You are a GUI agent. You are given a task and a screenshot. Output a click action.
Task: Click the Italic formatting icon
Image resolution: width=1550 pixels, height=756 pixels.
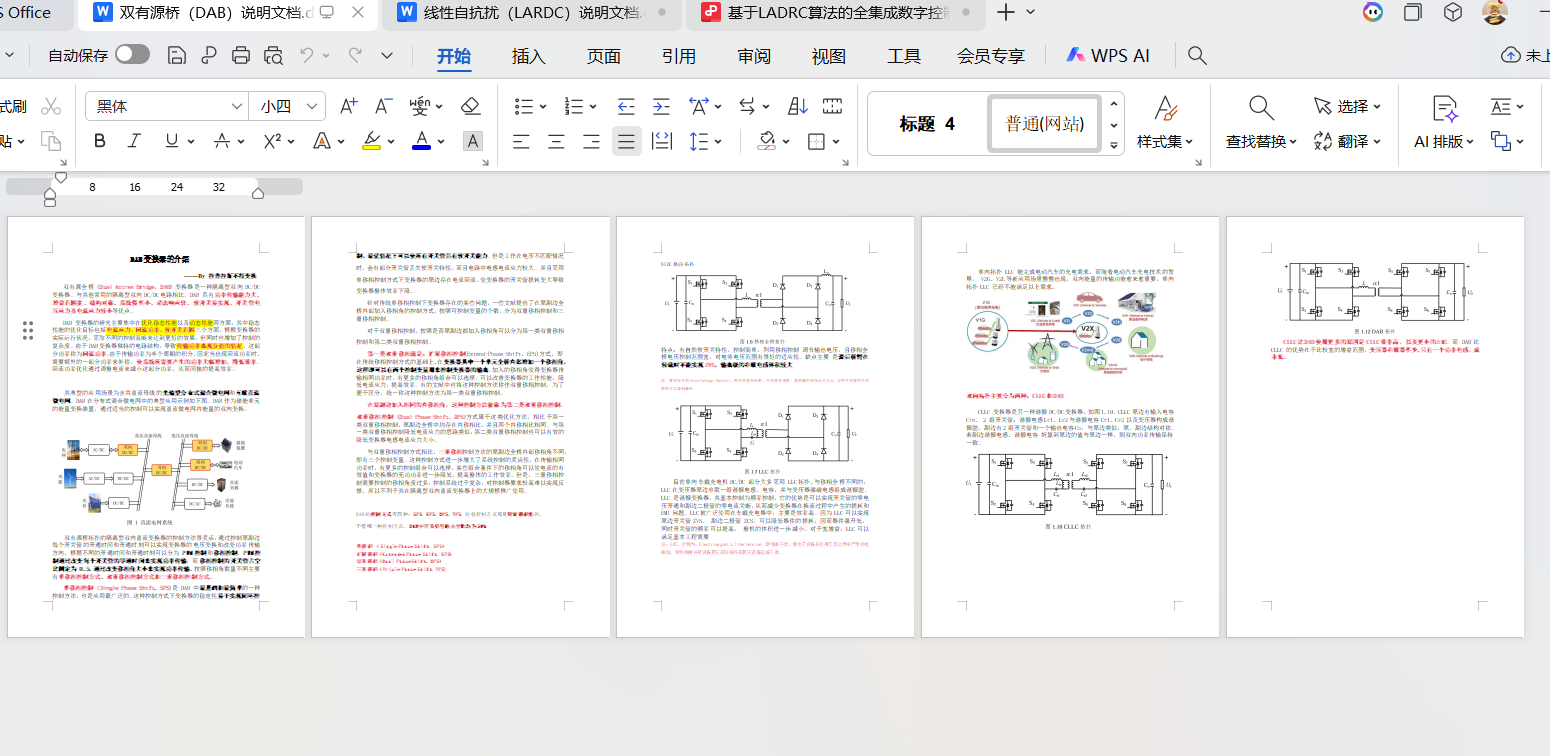(x=136, y=141)
